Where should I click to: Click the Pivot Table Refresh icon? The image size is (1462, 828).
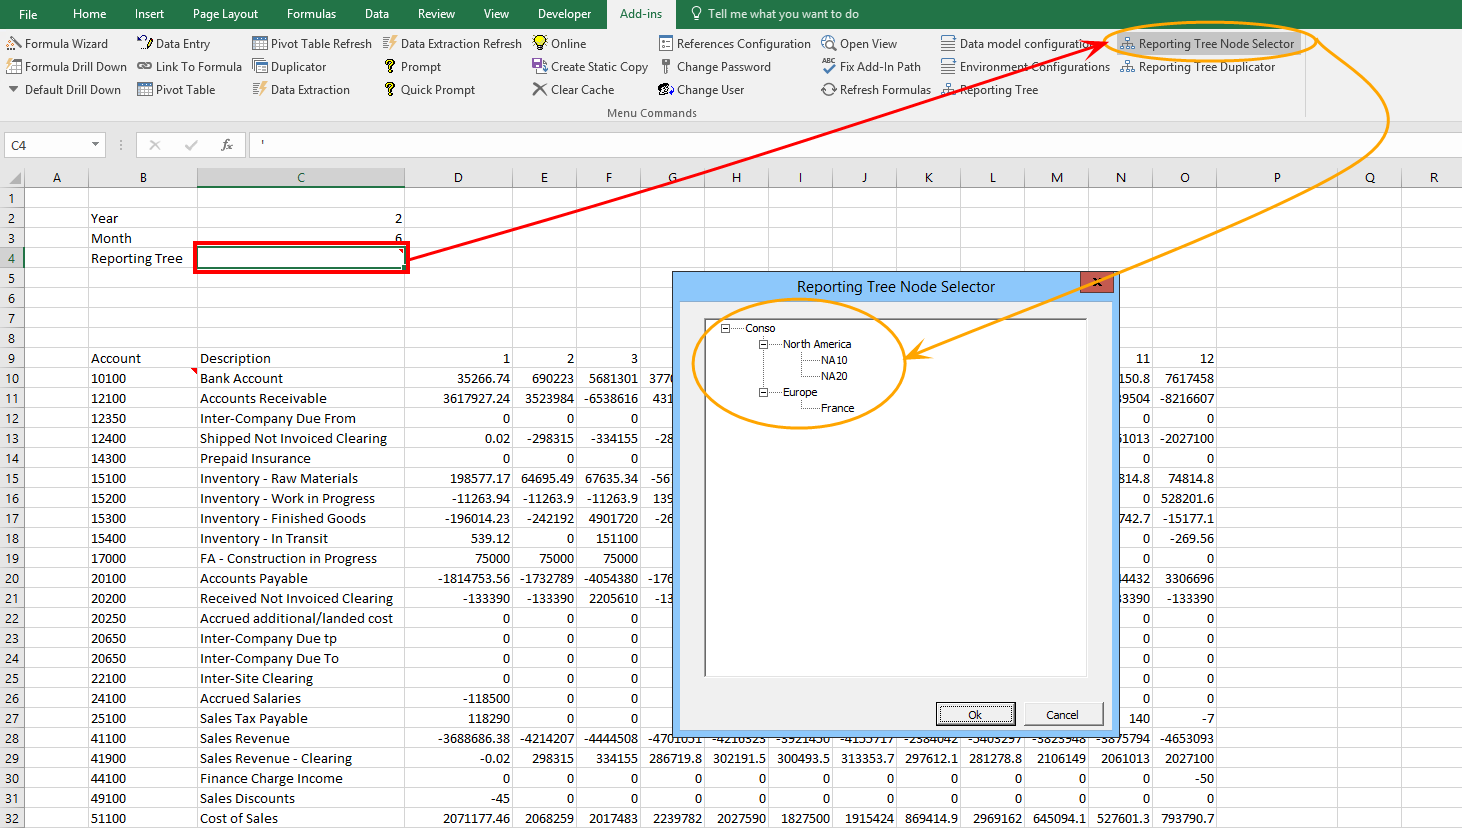(260, 44)
